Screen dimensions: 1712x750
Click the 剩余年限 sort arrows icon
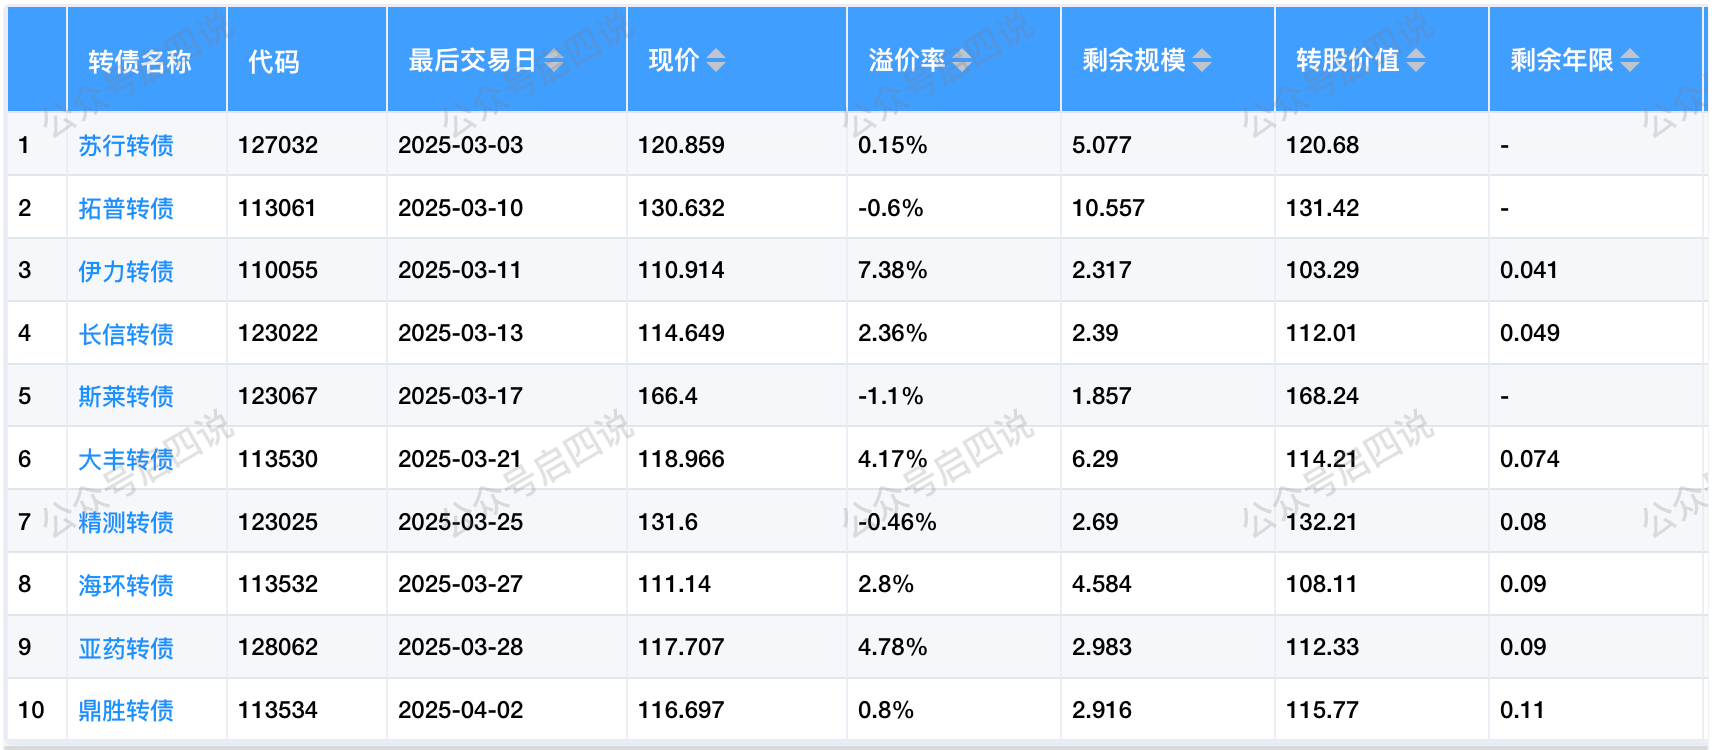pos(1630,61)
